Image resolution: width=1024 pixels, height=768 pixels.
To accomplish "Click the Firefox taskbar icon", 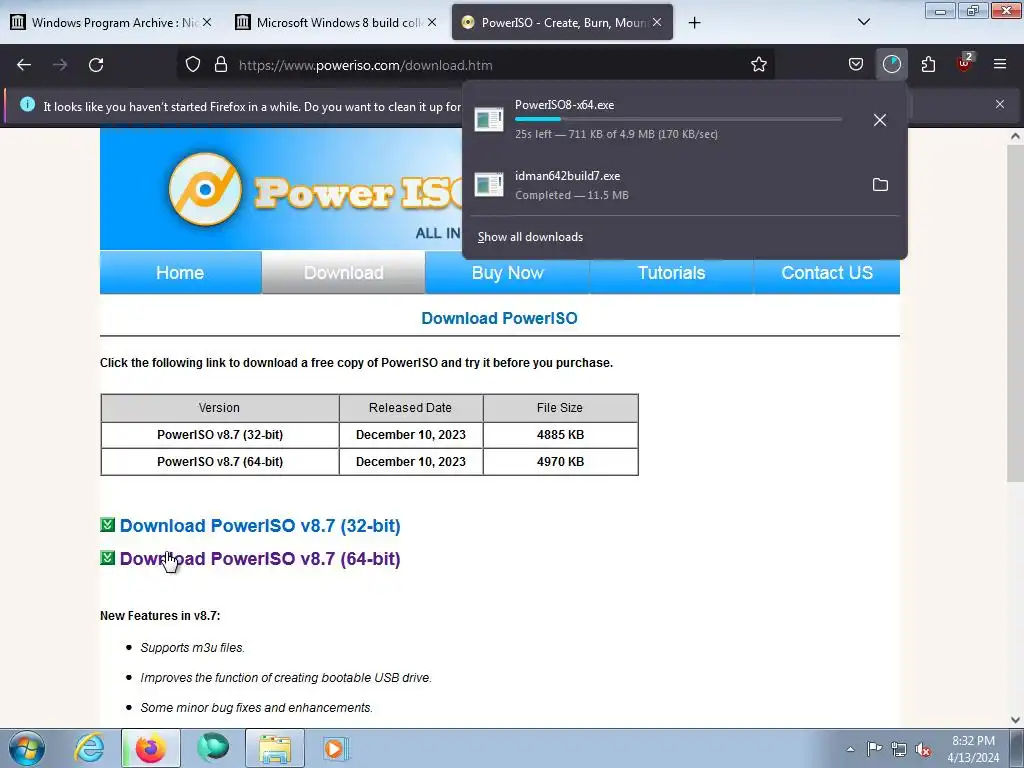I will 151,748.
